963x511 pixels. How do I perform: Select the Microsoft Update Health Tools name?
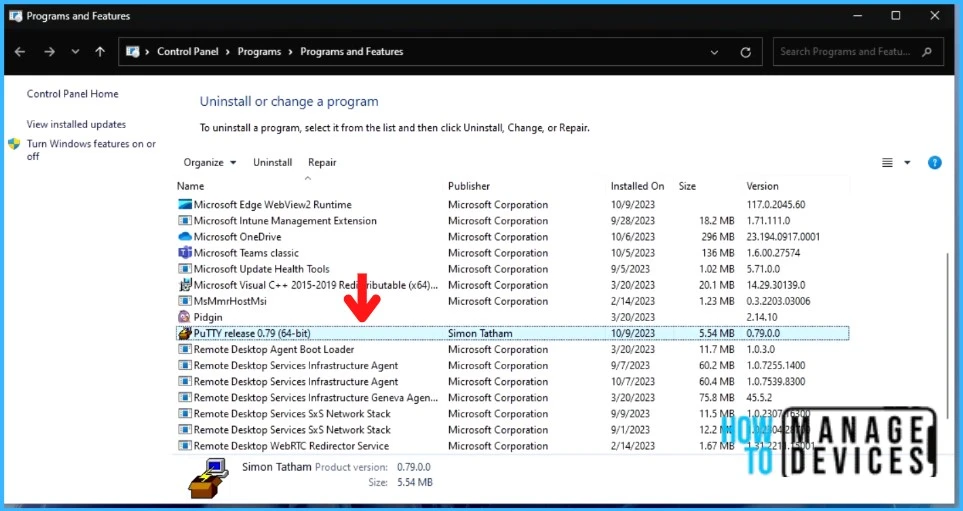[x=262, y=269]
